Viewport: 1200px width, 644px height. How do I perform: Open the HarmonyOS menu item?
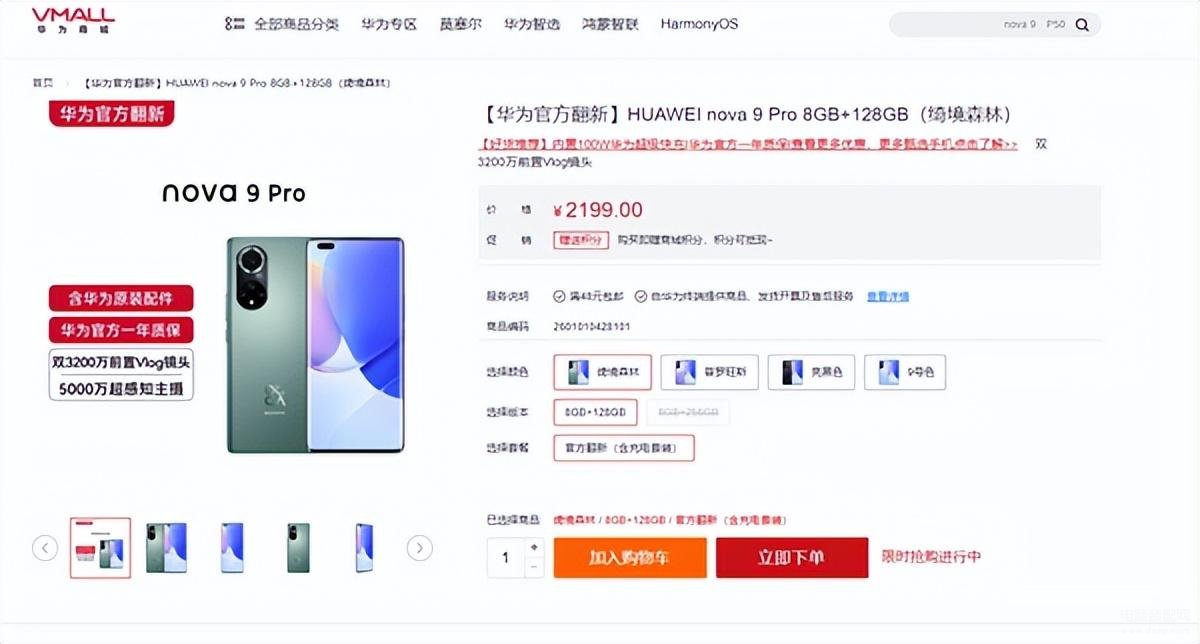tap(699, 24)
